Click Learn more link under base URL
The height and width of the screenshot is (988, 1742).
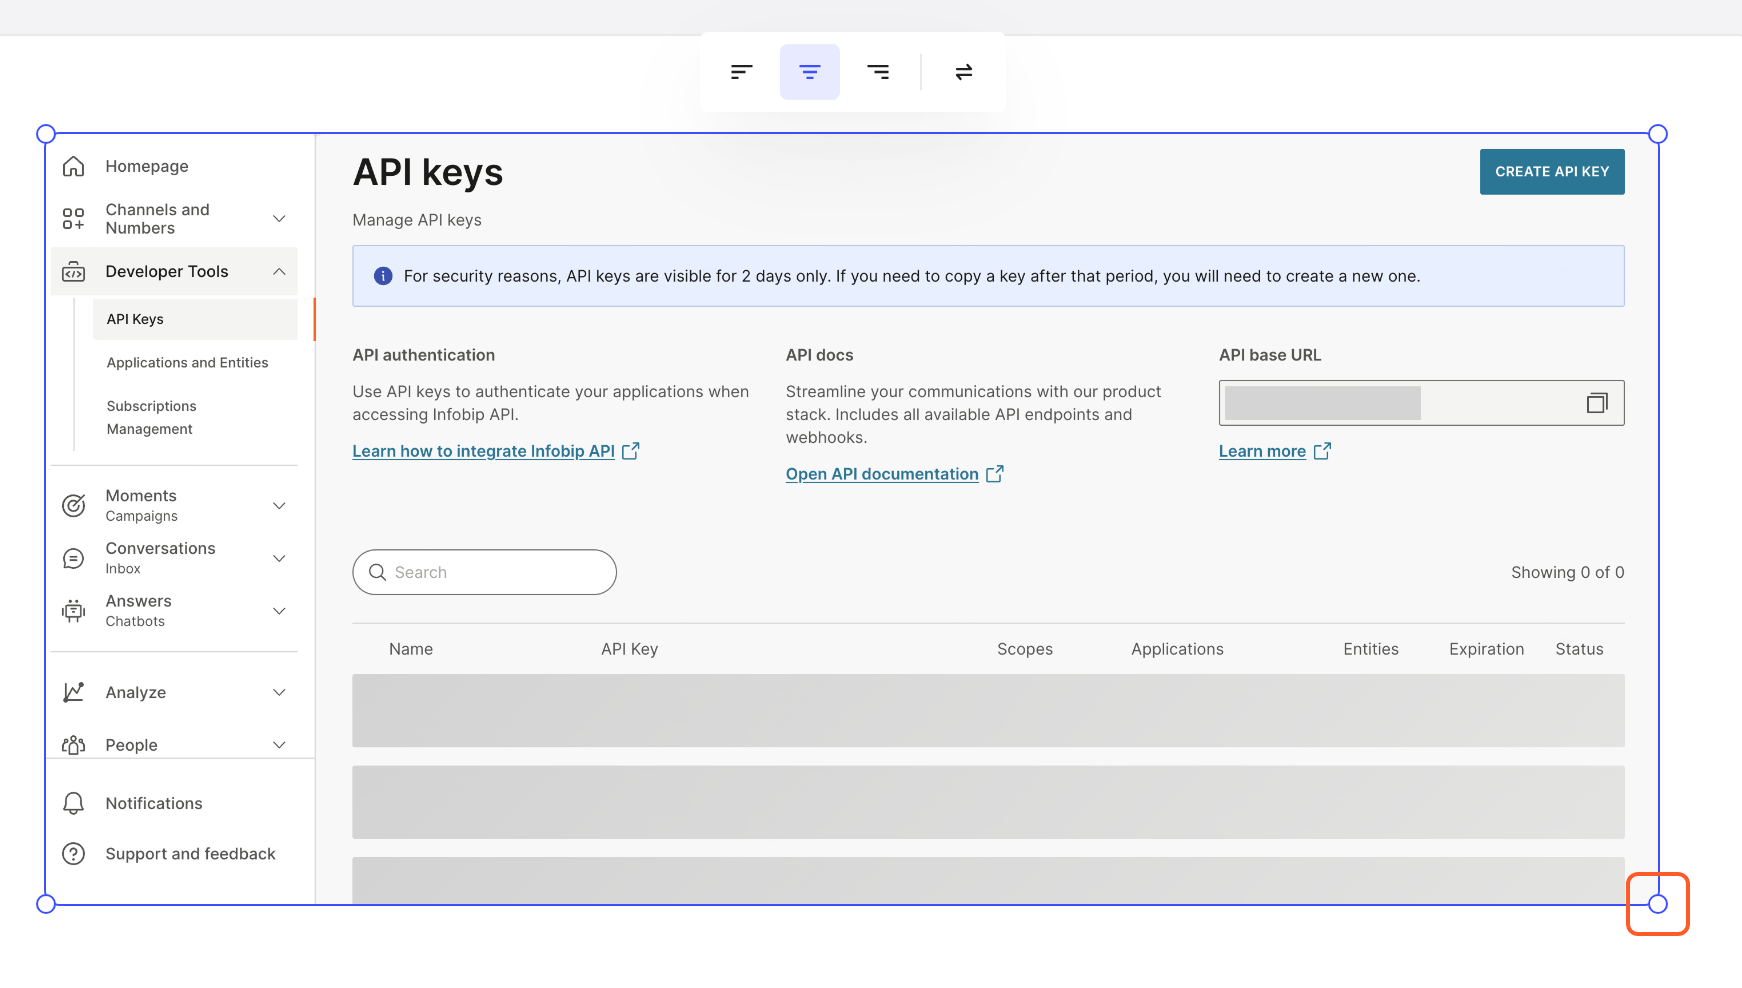point(1274,451)
